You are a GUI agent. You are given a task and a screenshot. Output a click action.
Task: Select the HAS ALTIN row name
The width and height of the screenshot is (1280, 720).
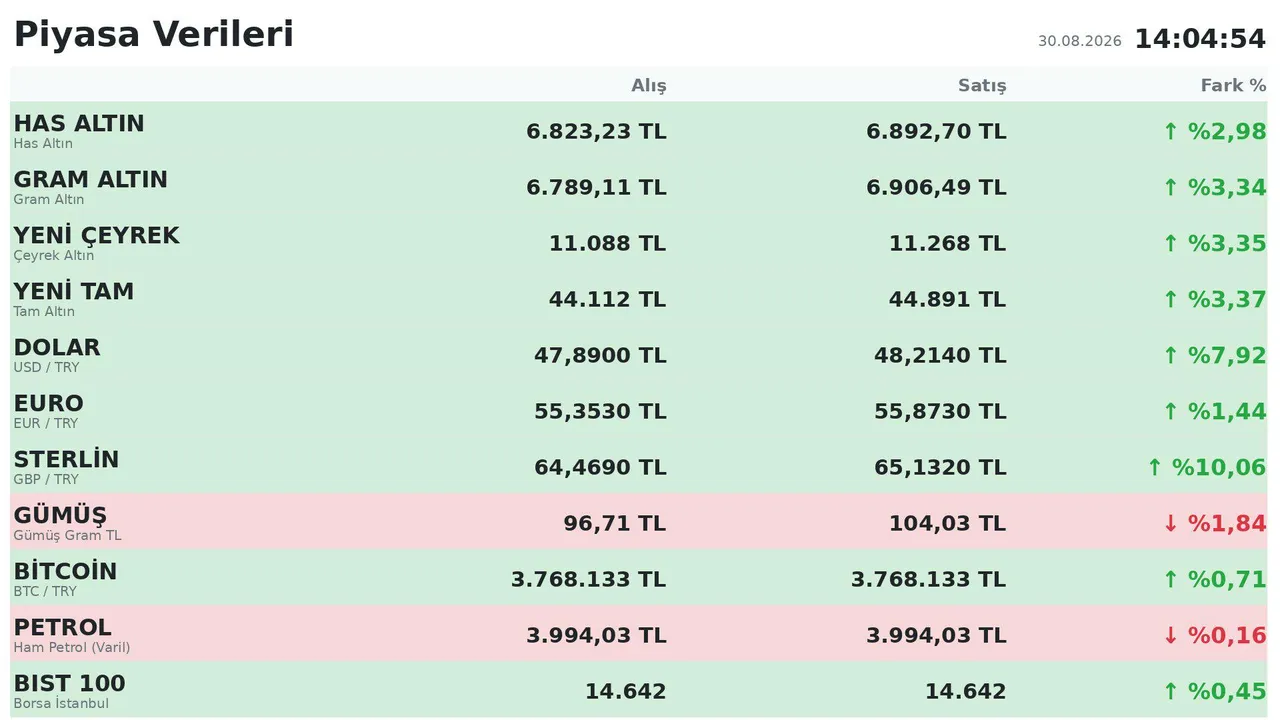(79, 123)
